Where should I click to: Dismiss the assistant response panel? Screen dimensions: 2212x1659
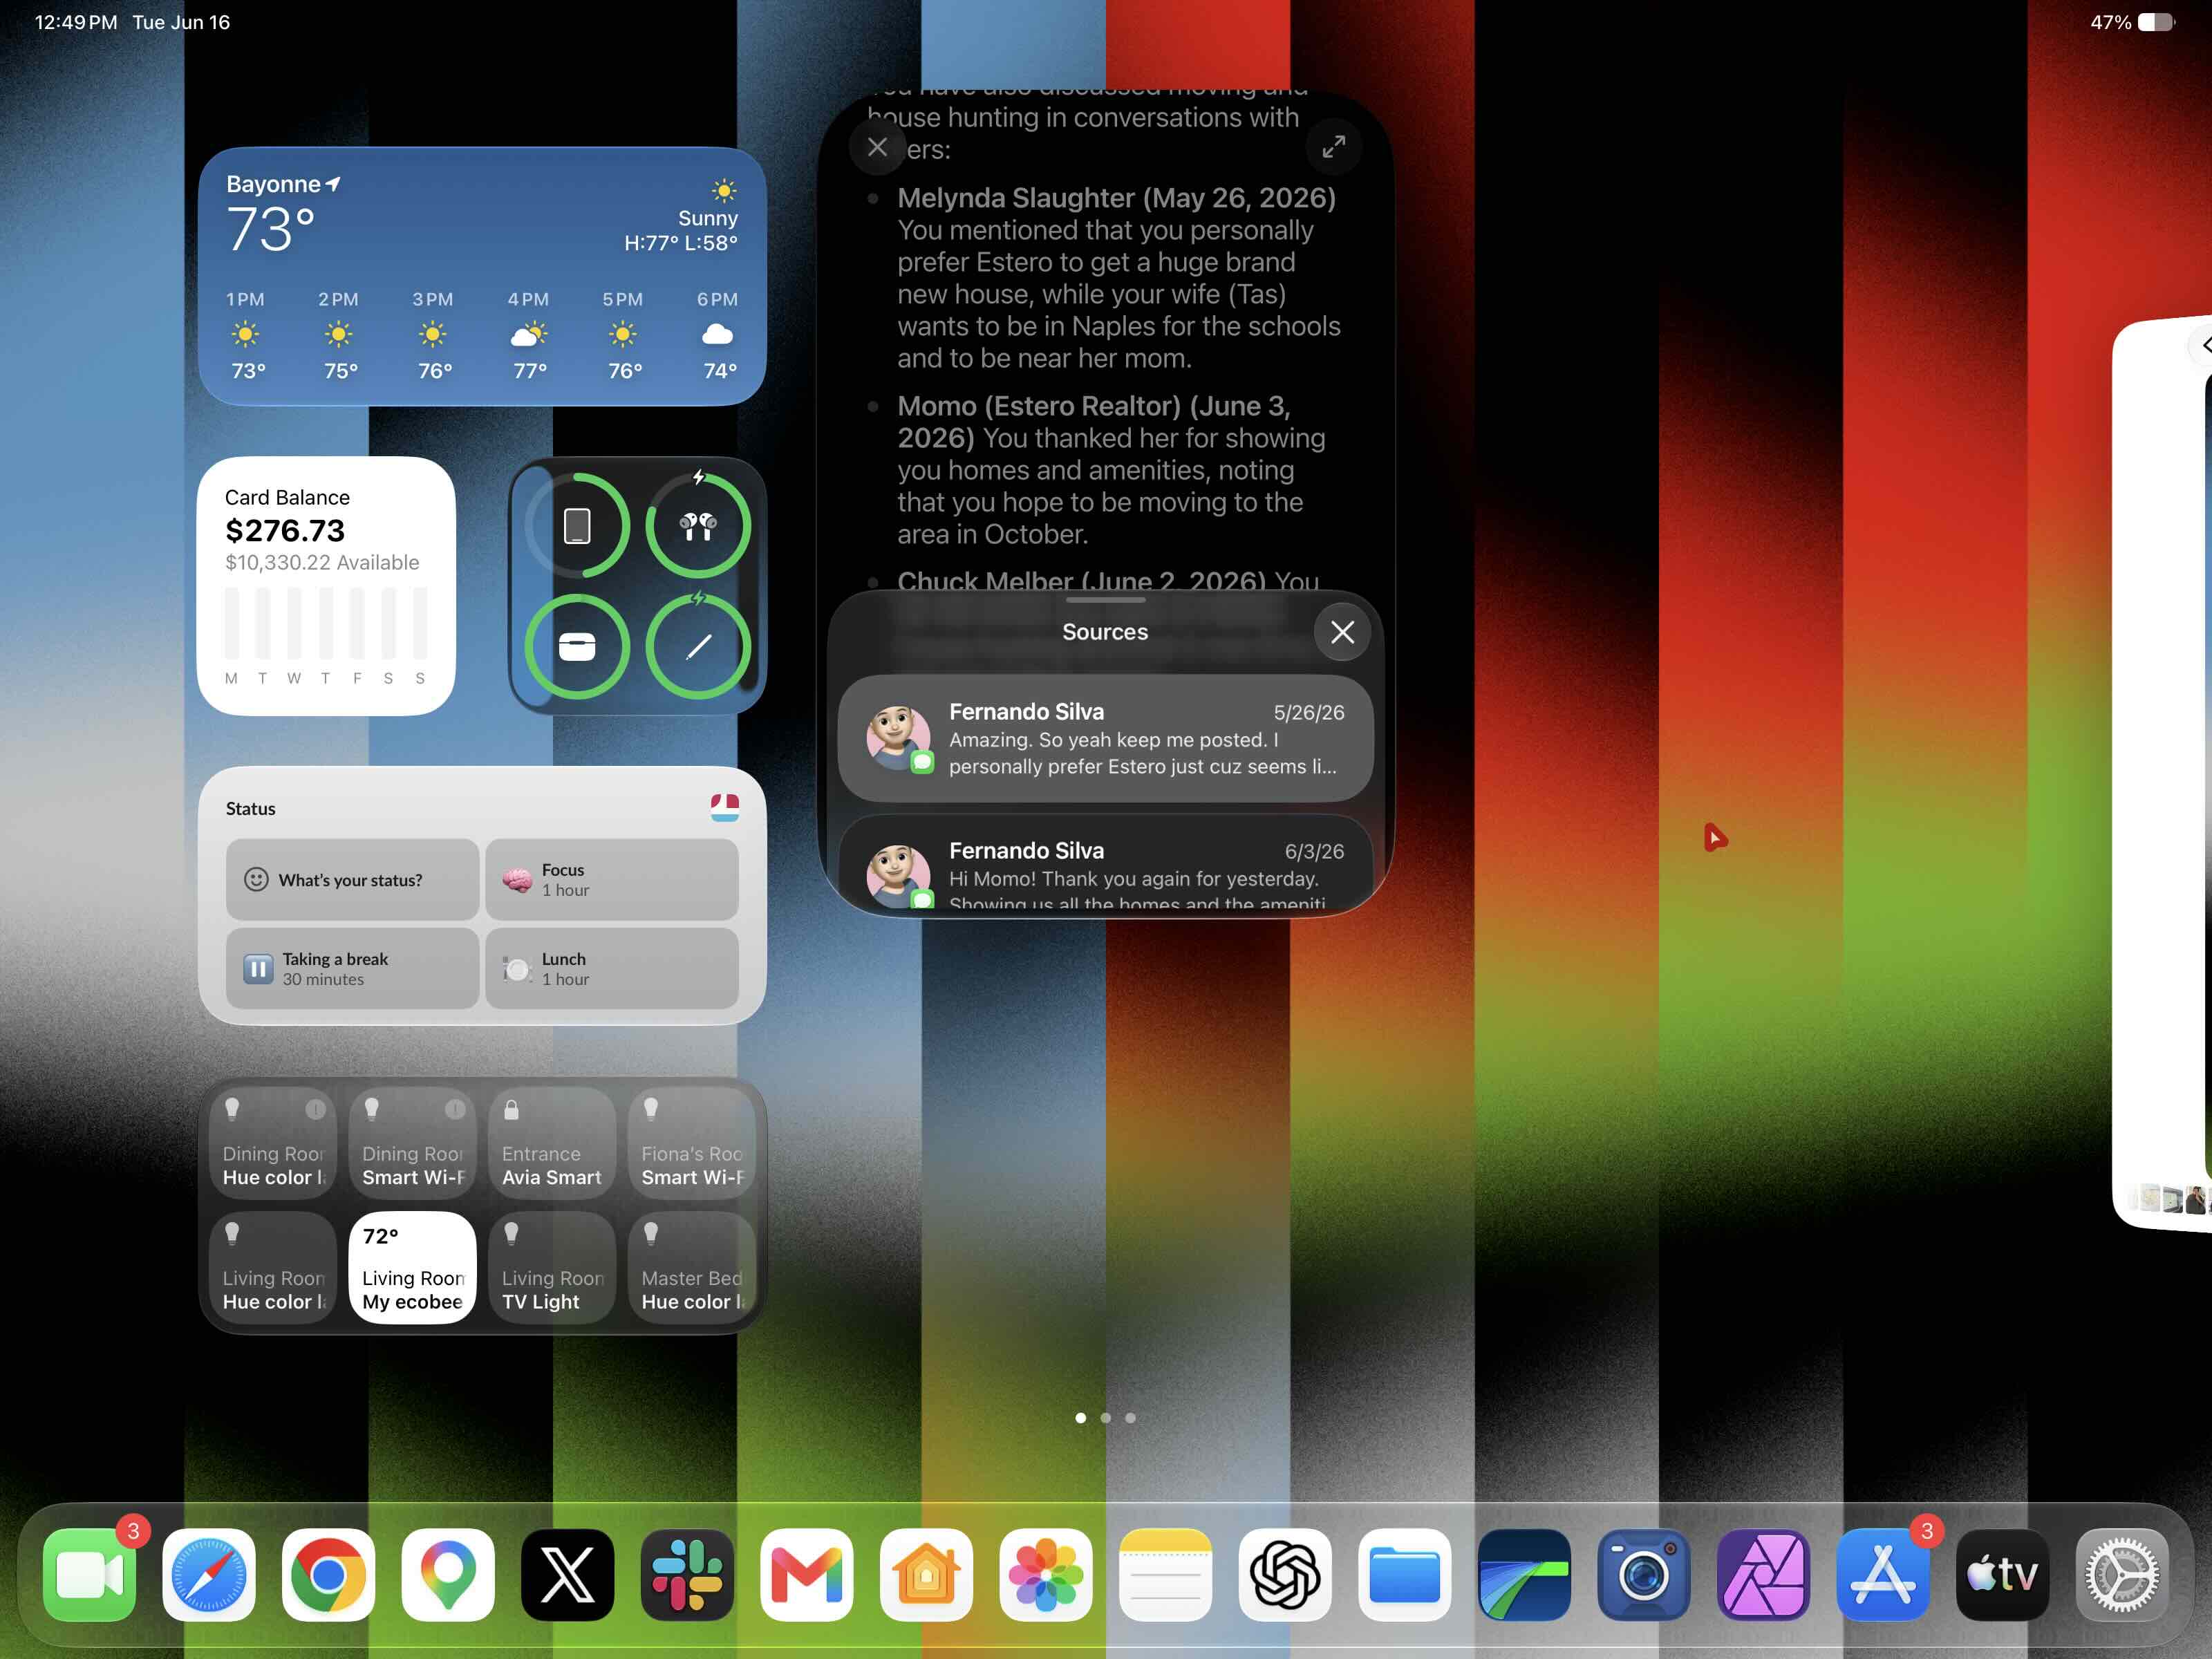click(x=878, y=147)
